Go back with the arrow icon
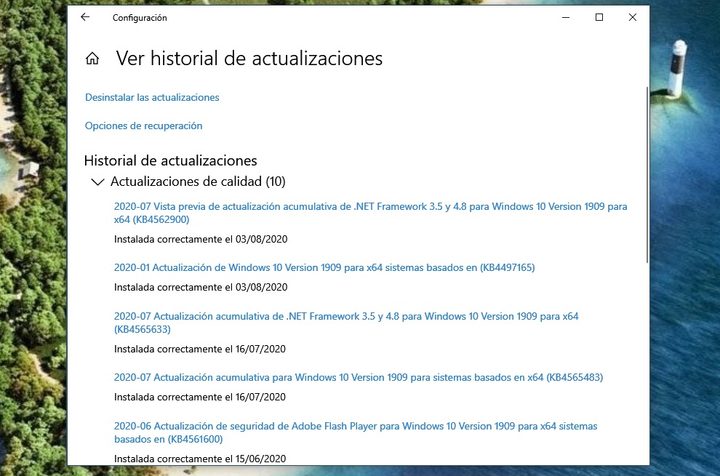The image size is (720, 476). click(85, 17)
